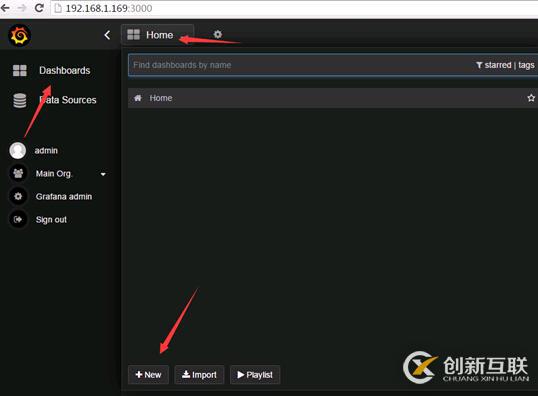Open the admin profile link
Screen dimensions: 538x396
[x=46, y=151]
